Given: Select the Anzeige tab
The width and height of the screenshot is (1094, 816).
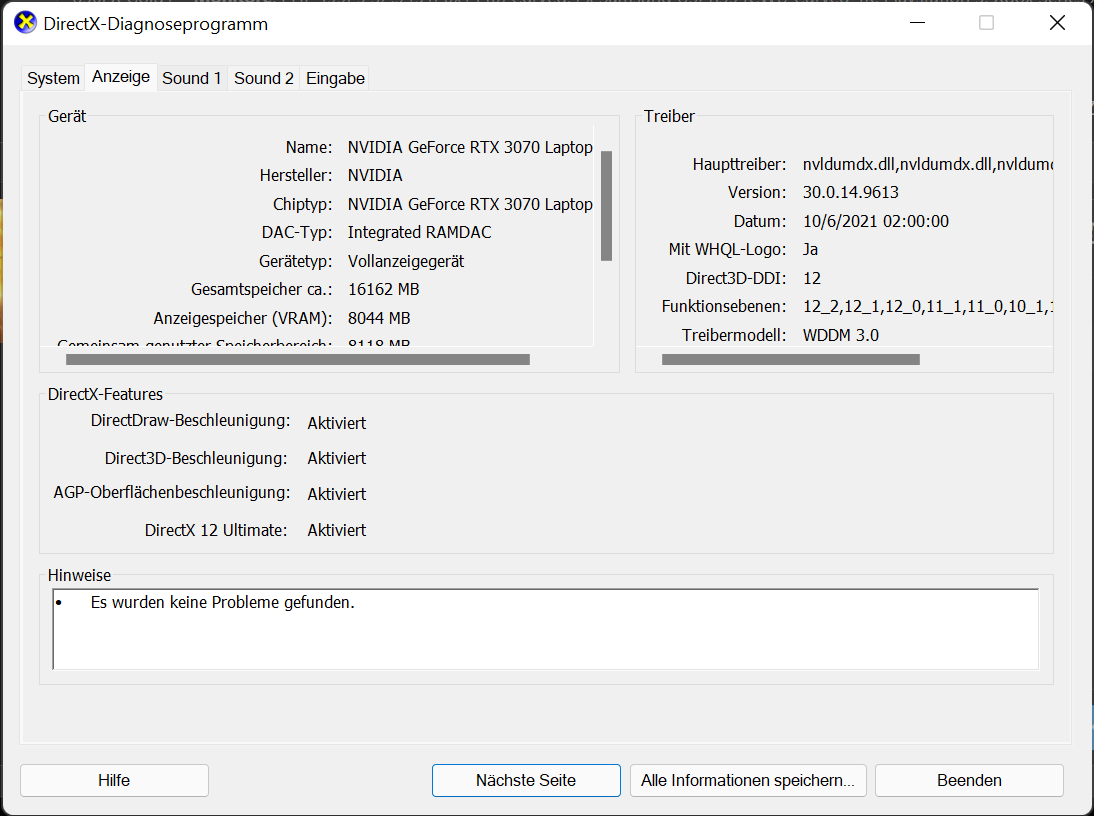Looking at the screenshot, I should [121, 77].
